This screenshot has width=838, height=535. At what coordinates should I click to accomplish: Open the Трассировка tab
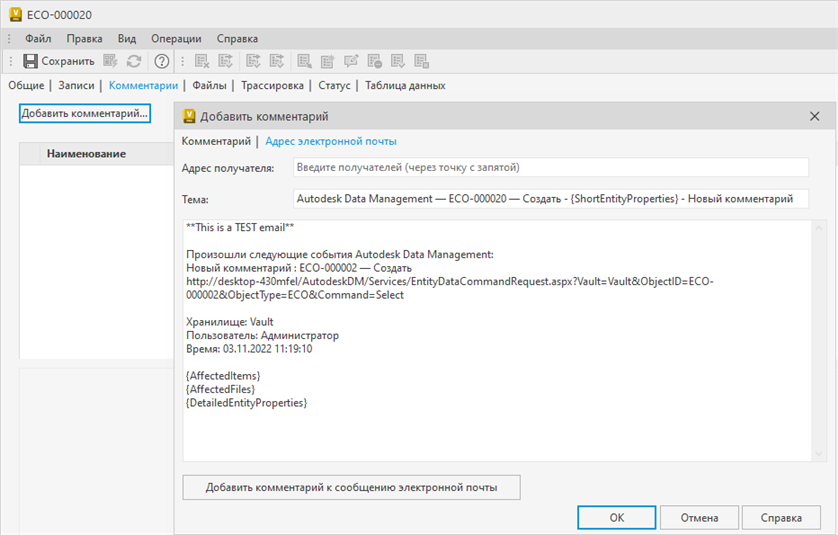272,86
